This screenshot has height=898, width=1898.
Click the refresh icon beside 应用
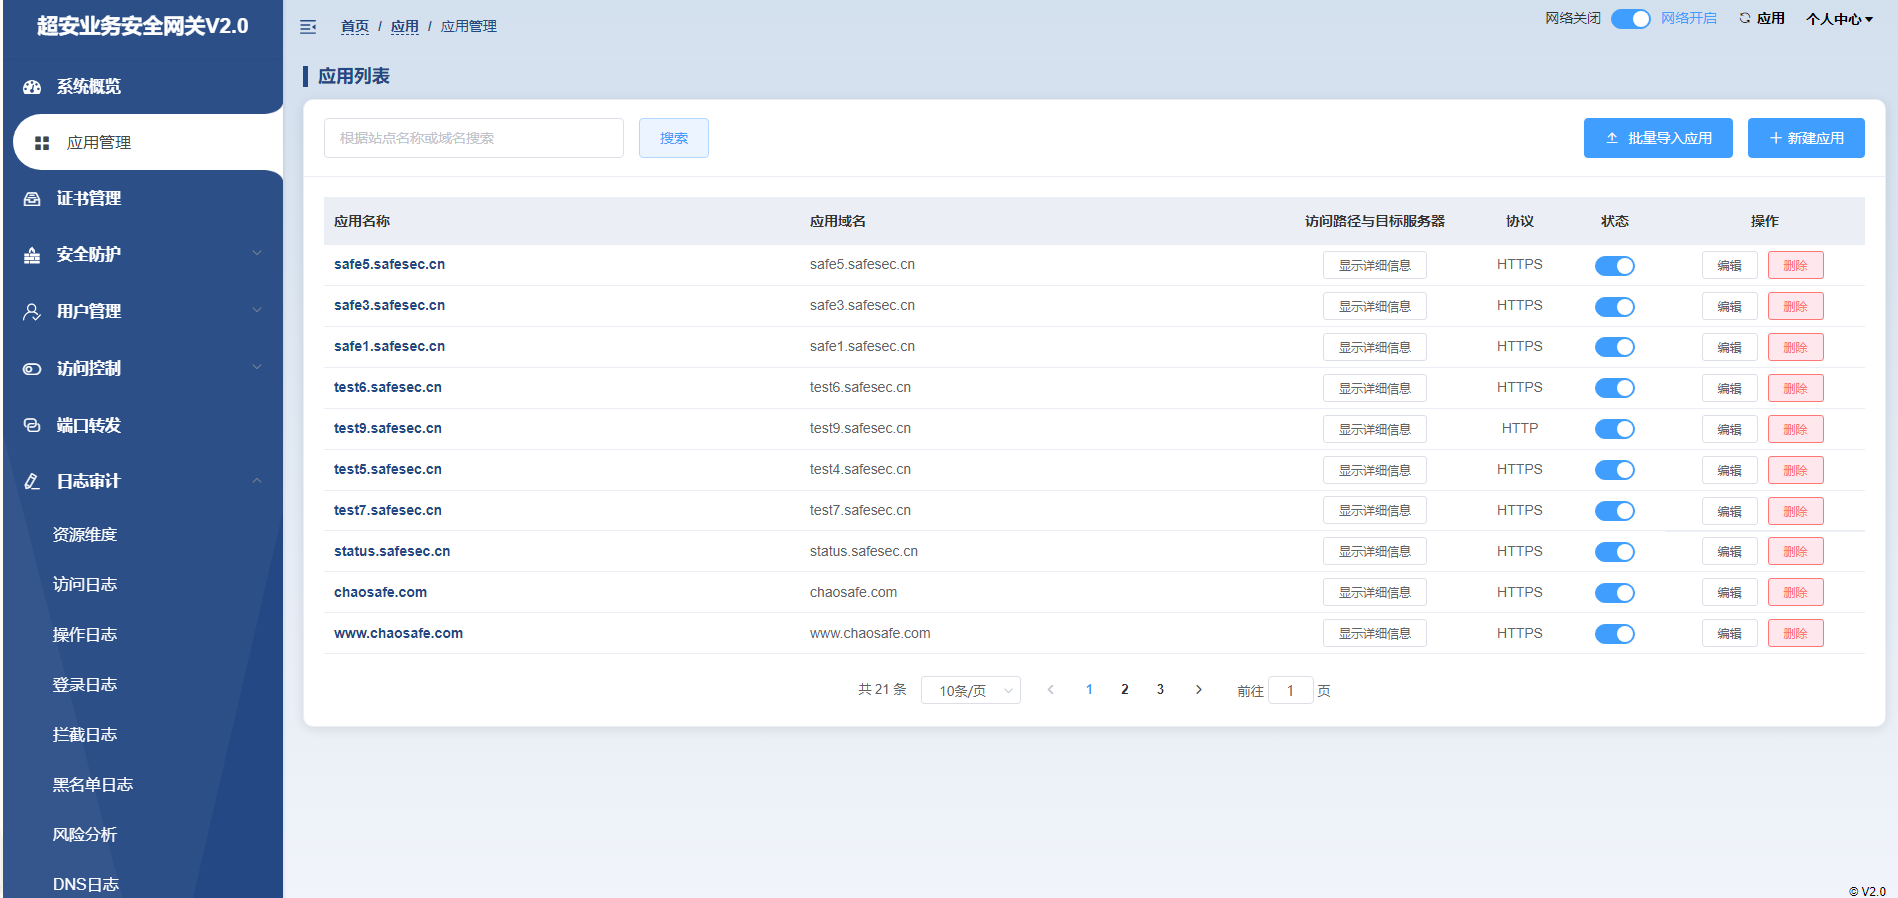click(x=1745, y=18)
